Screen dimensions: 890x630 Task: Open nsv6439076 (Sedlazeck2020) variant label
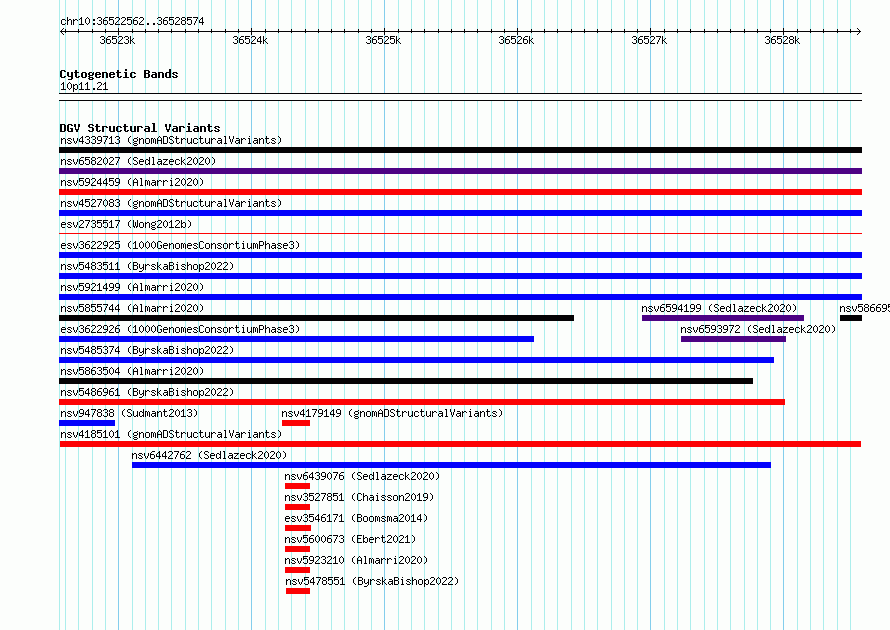(362, 476)
